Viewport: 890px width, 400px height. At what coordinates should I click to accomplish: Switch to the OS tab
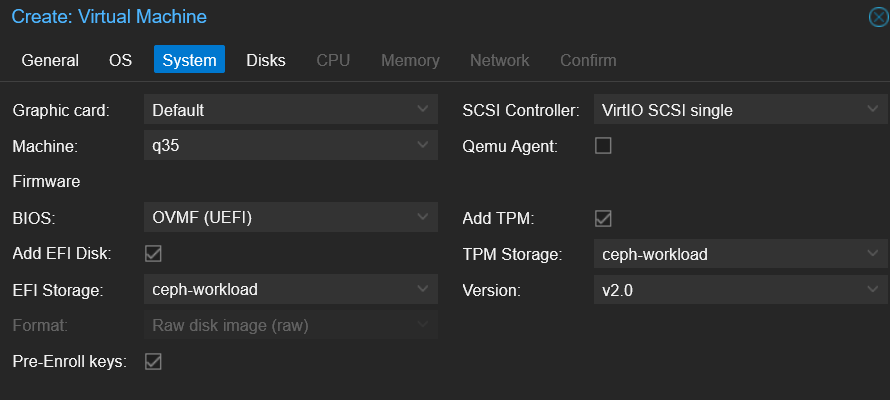120,60
